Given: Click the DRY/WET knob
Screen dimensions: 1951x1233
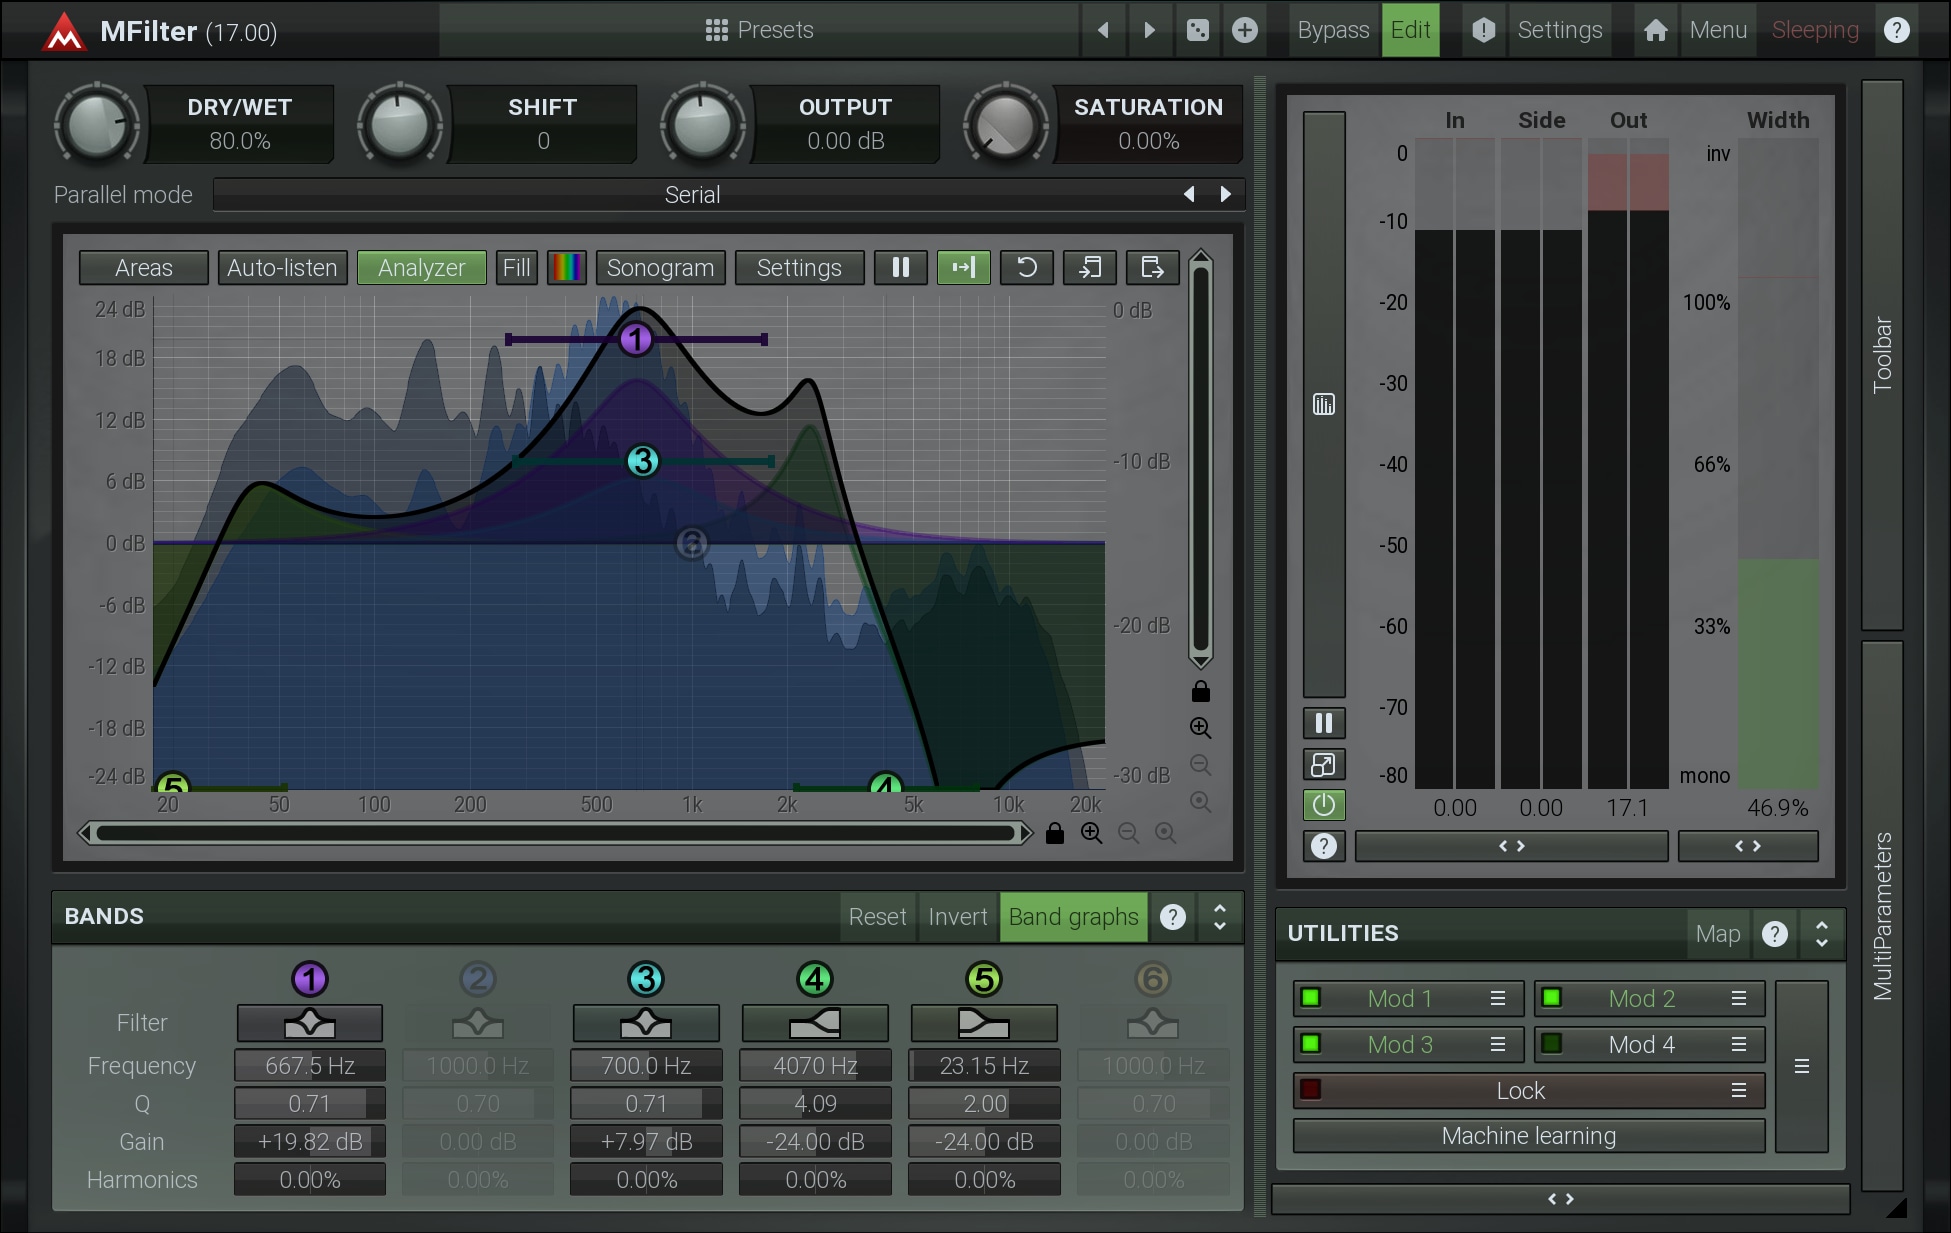Looking at the screenshot, I should click(97, 125).
